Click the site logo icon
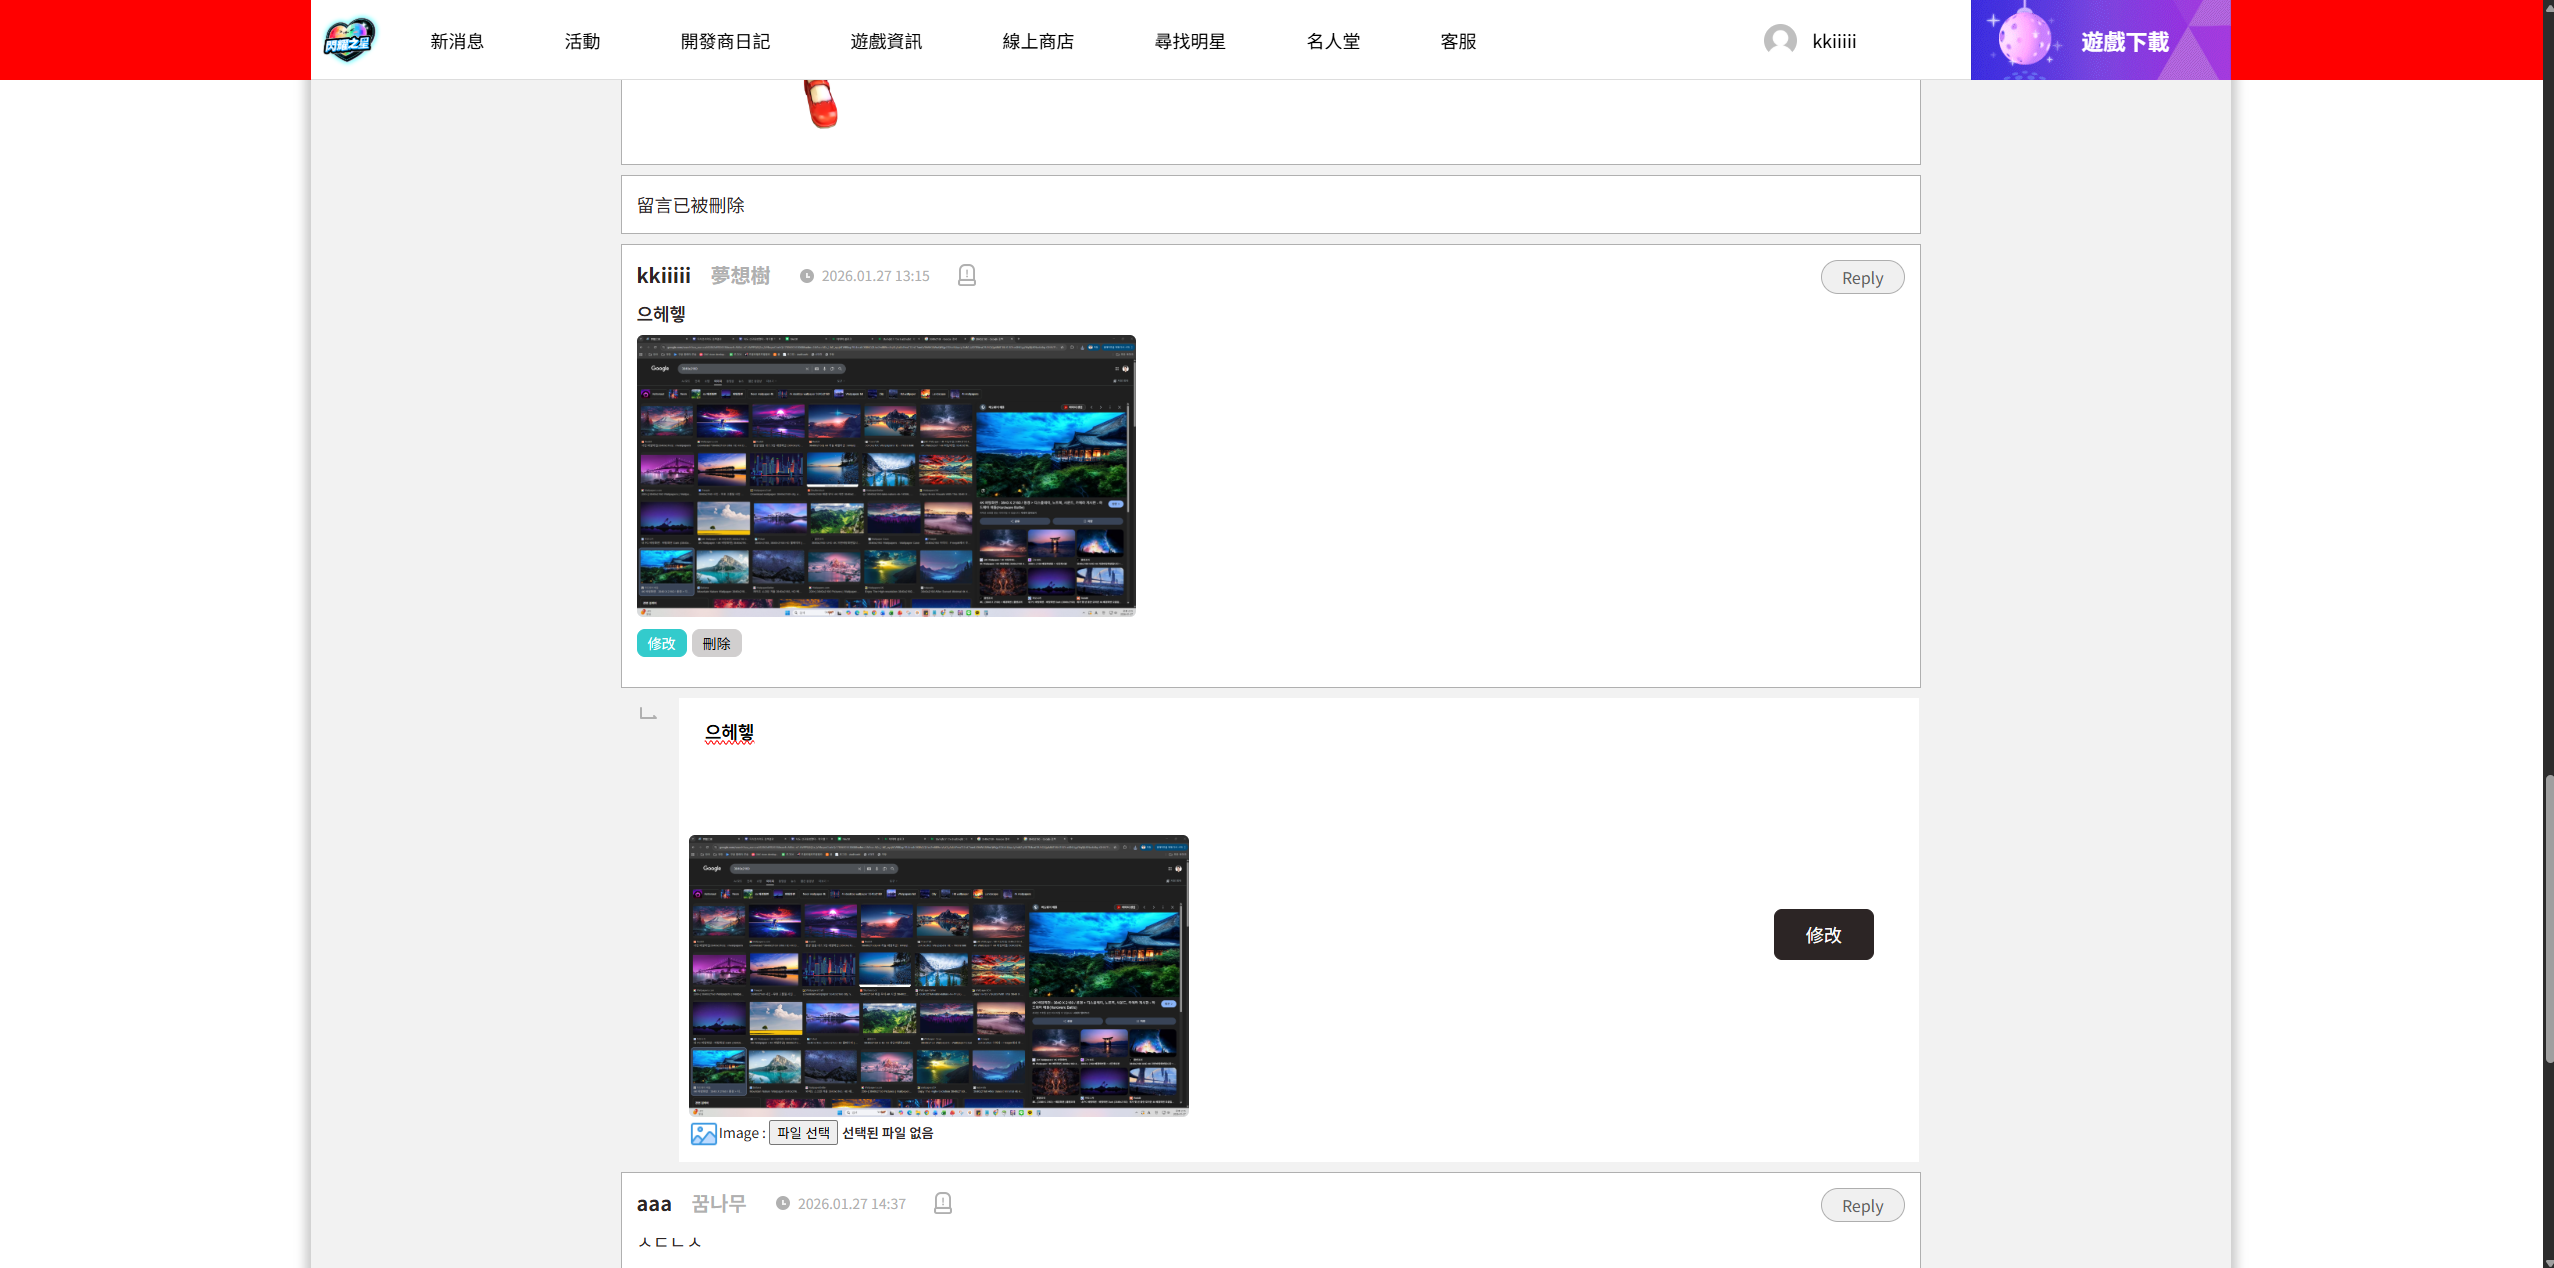 pyautogui.click(x=349, y=40)
